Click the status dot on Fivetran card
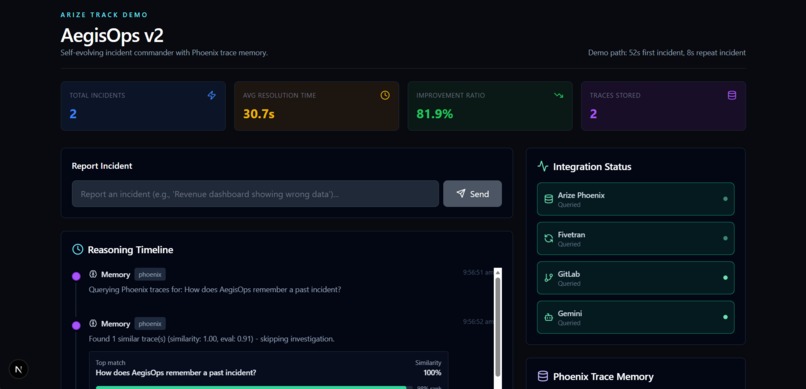Image resolution: width=806 pixels, height=389 pixels. 725,238
